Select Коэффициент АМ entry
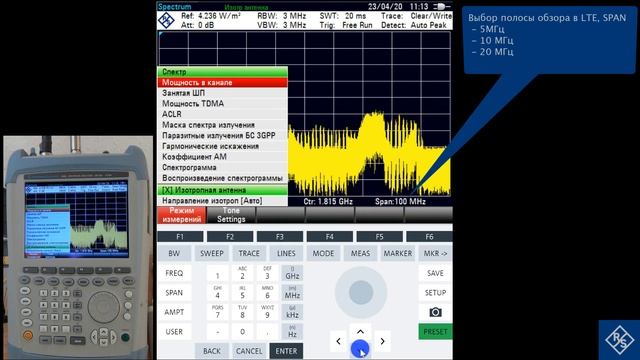The image size is (640, 360). (x=222, y=157)
